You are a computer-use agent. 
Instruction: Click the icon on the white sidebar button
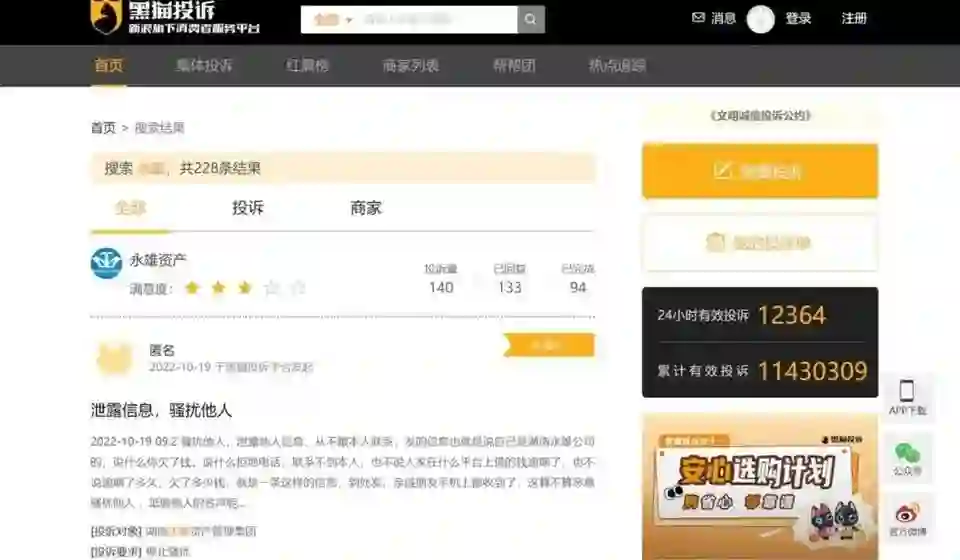[x=715, y=242]
